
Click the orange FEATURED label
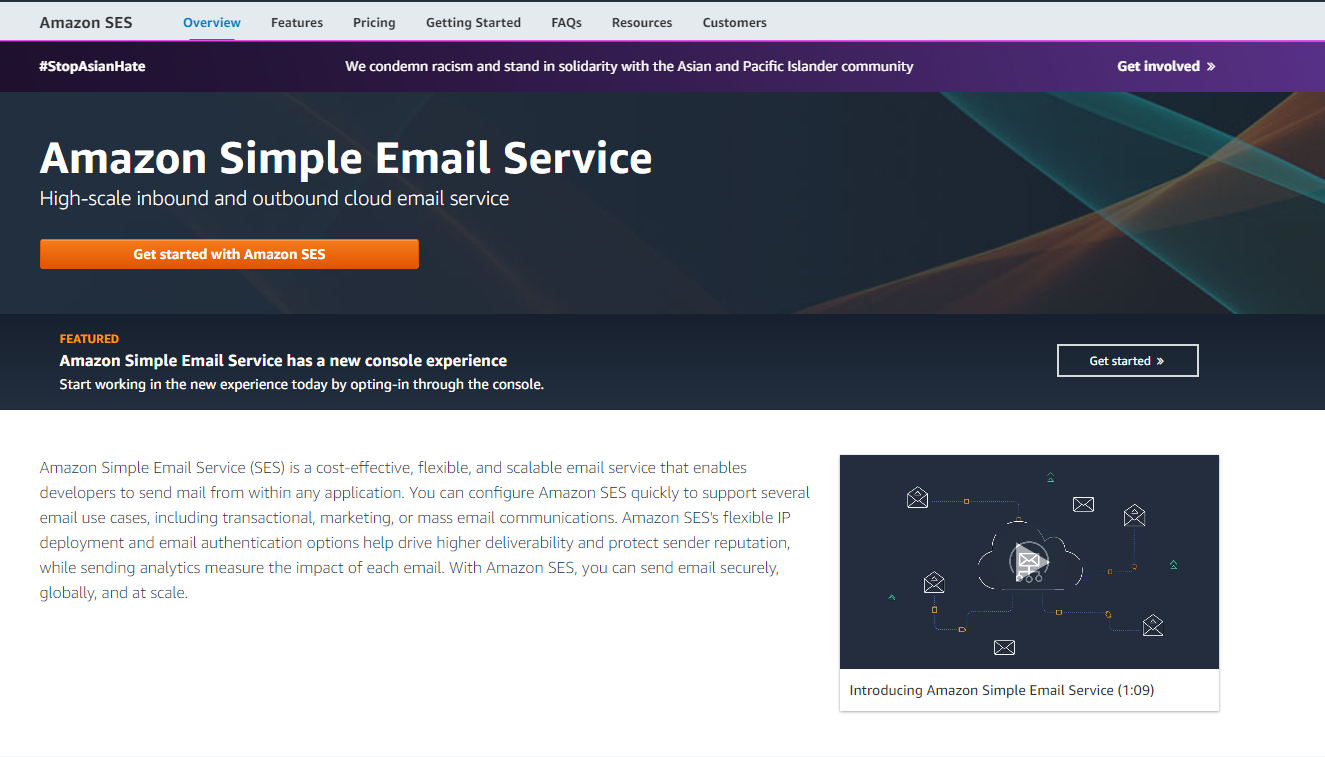(89, 339)
